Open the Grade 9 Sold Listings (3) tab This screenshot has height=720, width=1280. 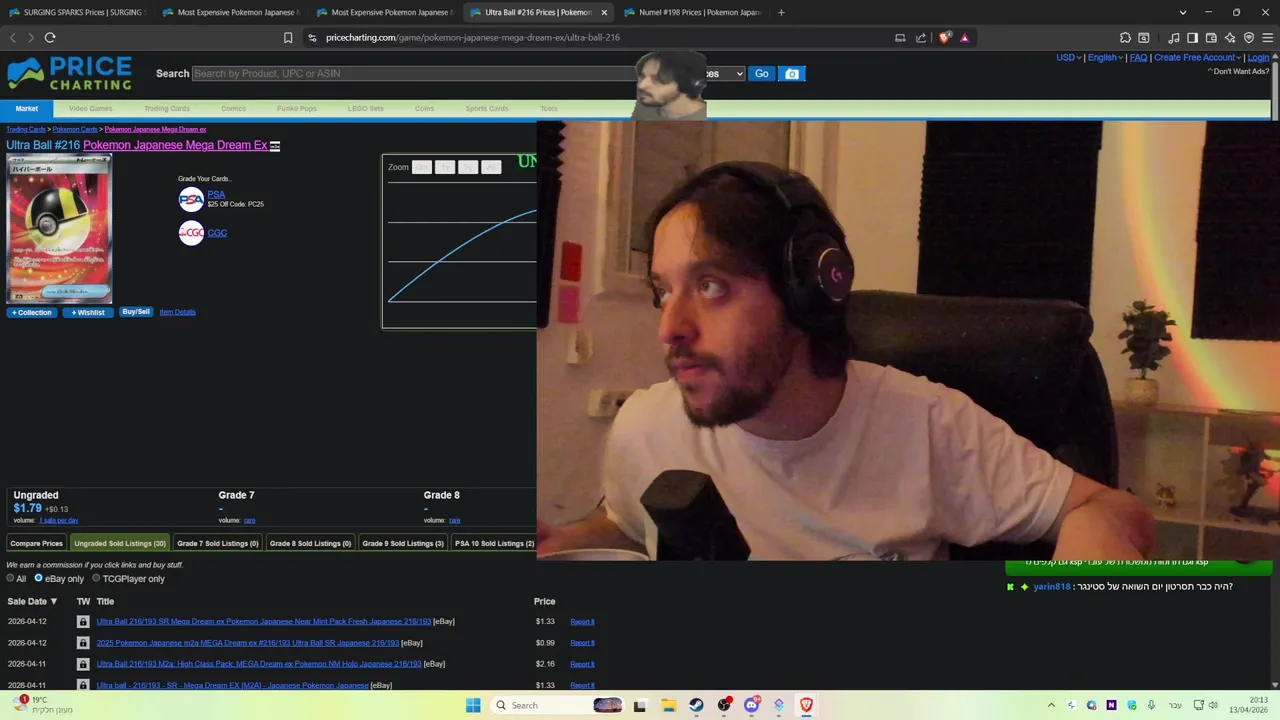coord(403,543)
